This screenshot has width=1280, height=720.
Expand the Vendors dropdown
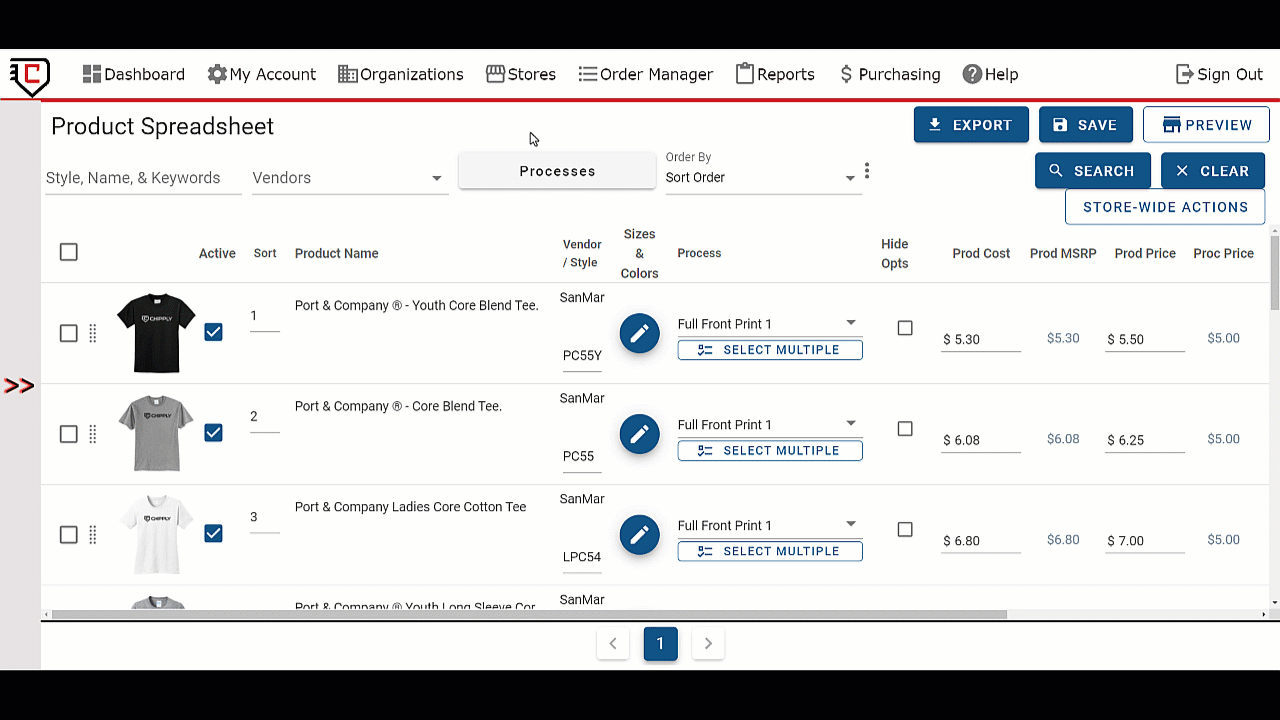click(x=348, y=178)
